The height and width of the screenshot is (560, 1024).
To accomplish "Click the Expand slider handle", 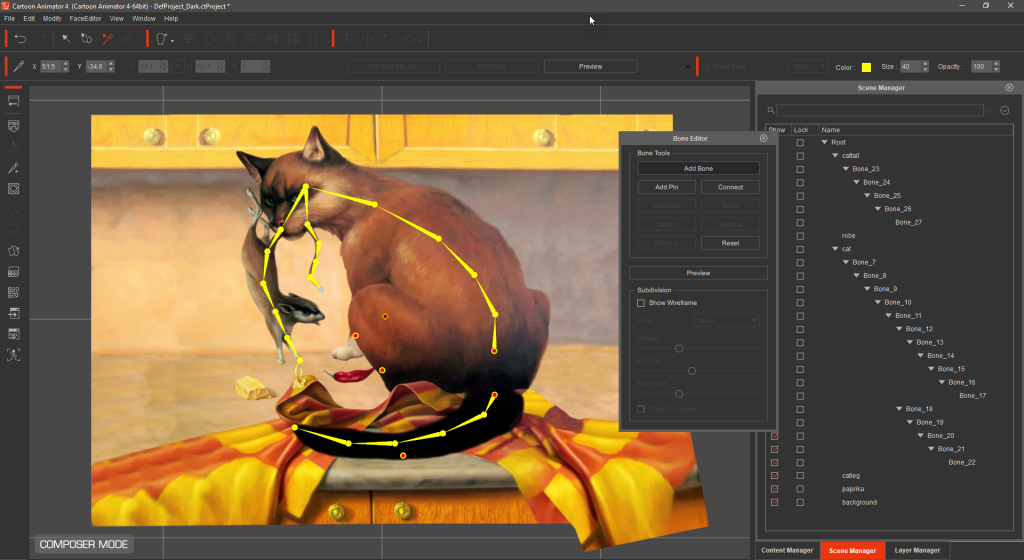I will tap(692, 371).
